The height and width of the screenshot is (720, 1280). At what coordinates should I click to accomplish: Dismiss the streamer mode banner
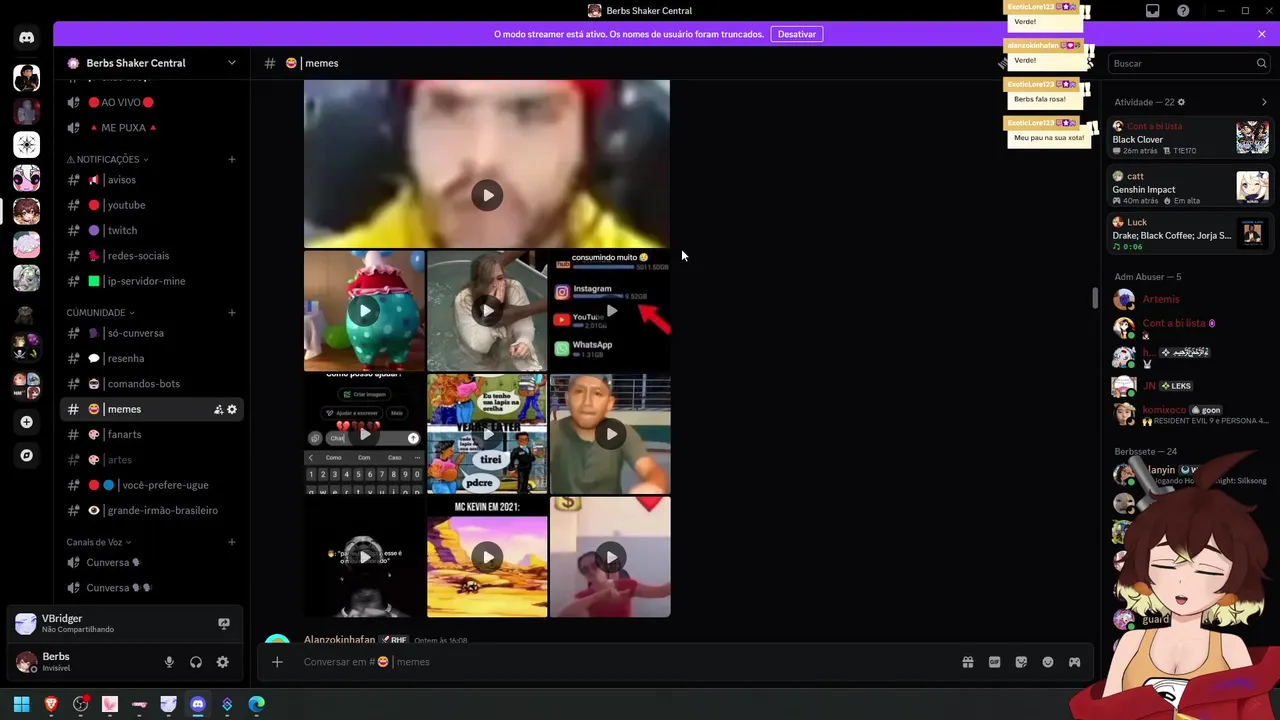(1262, 34)
